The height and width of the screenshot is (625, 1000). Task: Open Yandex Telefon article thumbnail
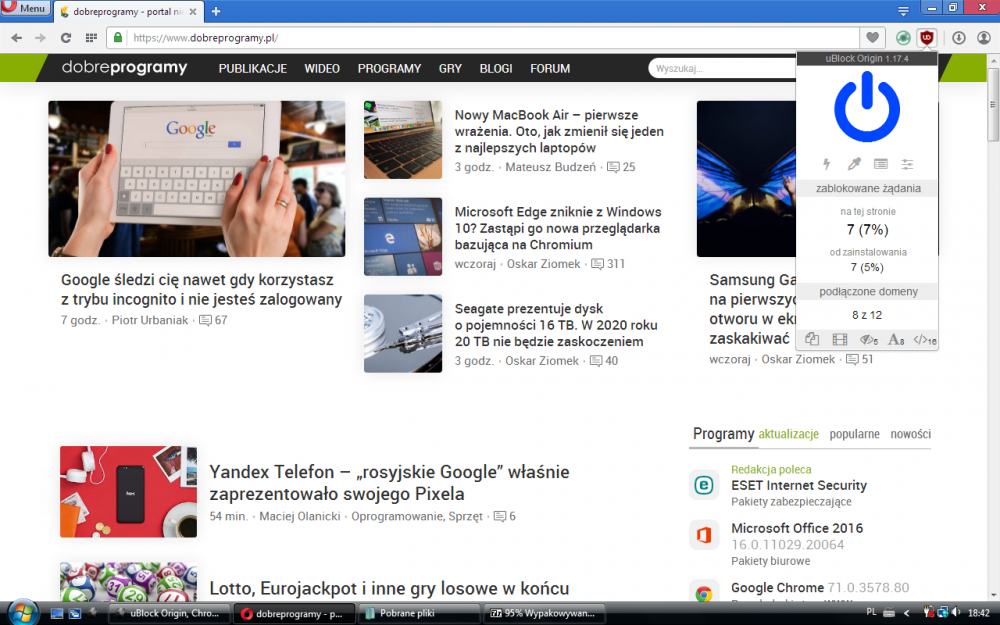128,492
